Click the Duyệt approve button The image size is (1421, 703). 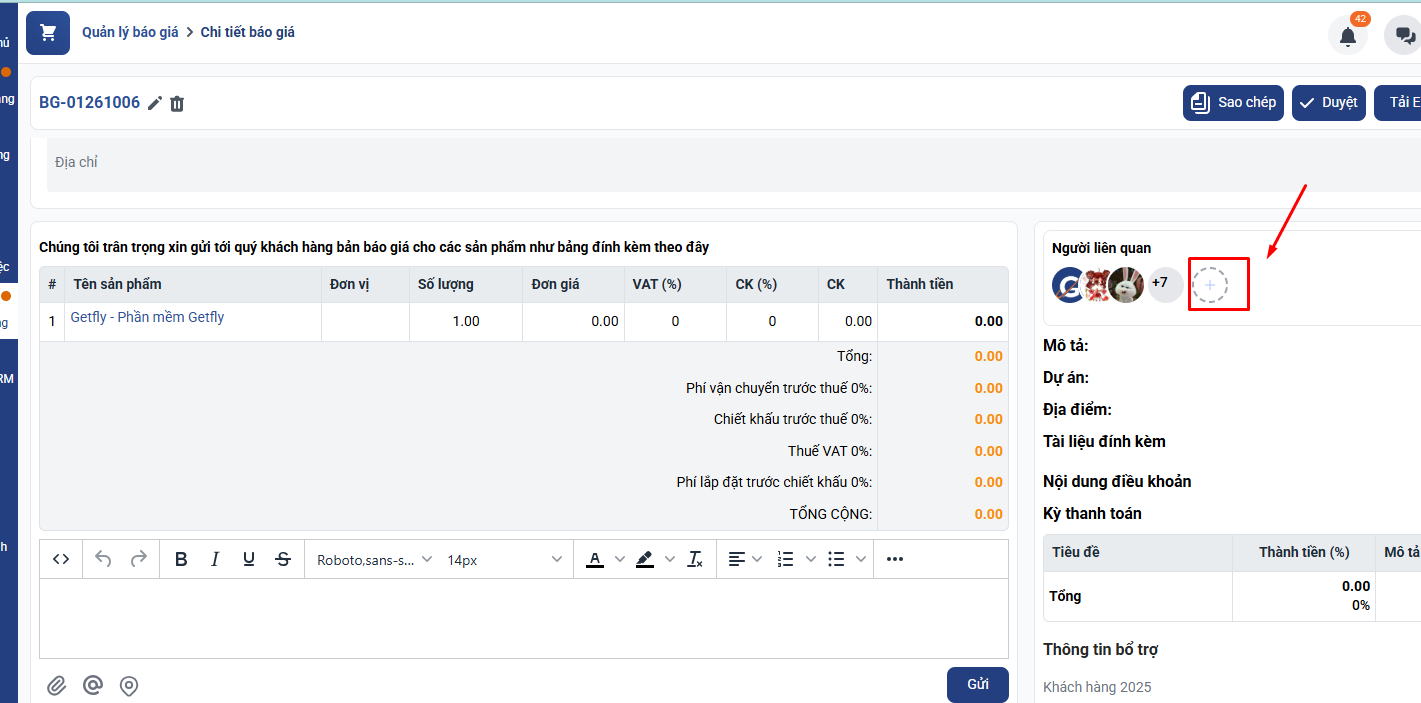[x=1328, y=102]
